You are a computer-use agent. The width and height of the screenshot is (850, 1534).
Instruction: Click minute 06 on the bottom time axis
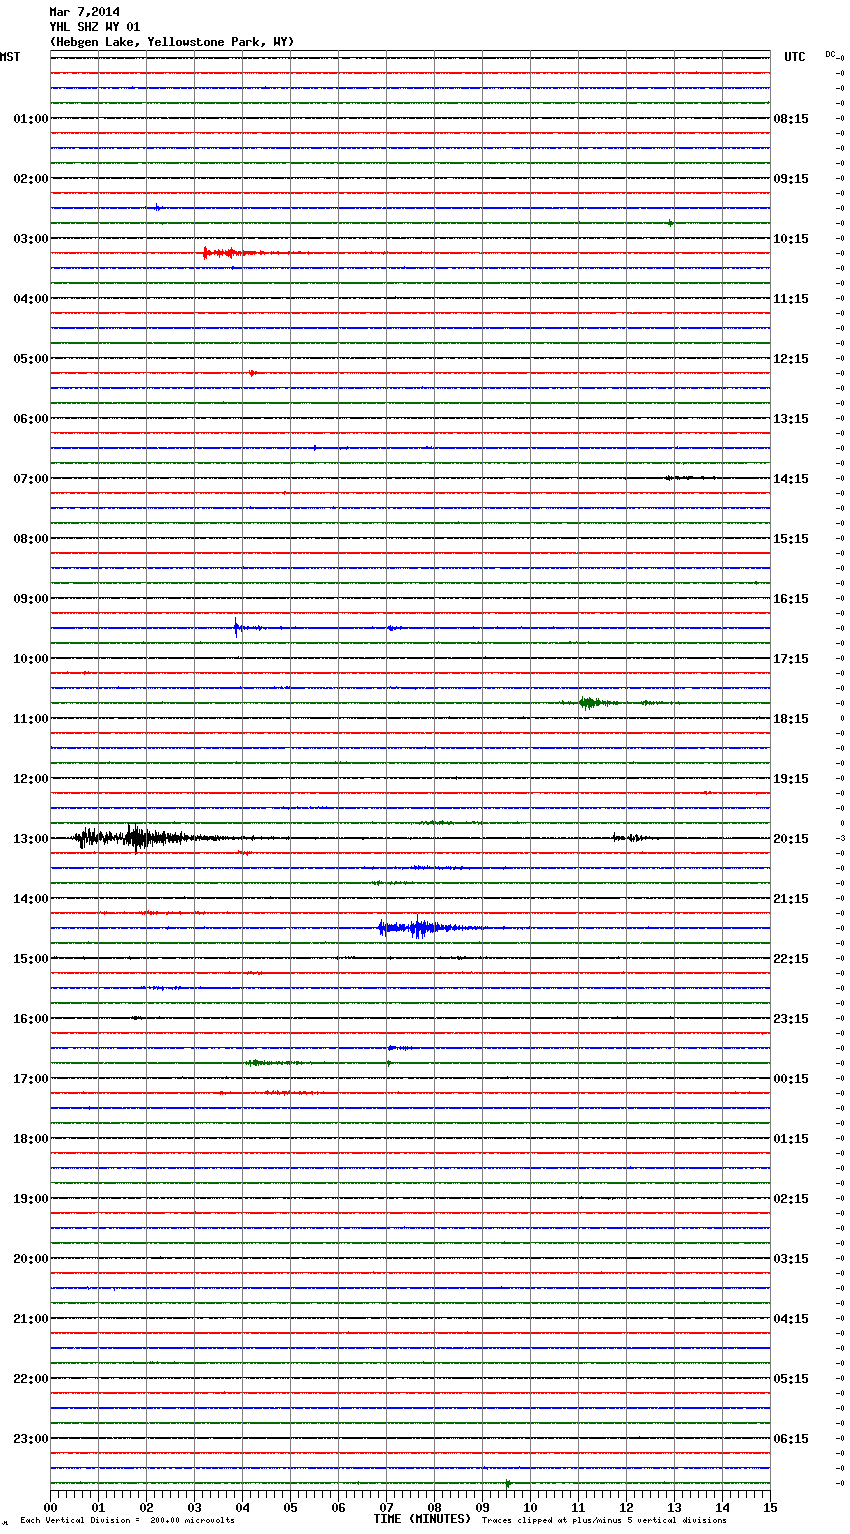(x=338, y=1507)
